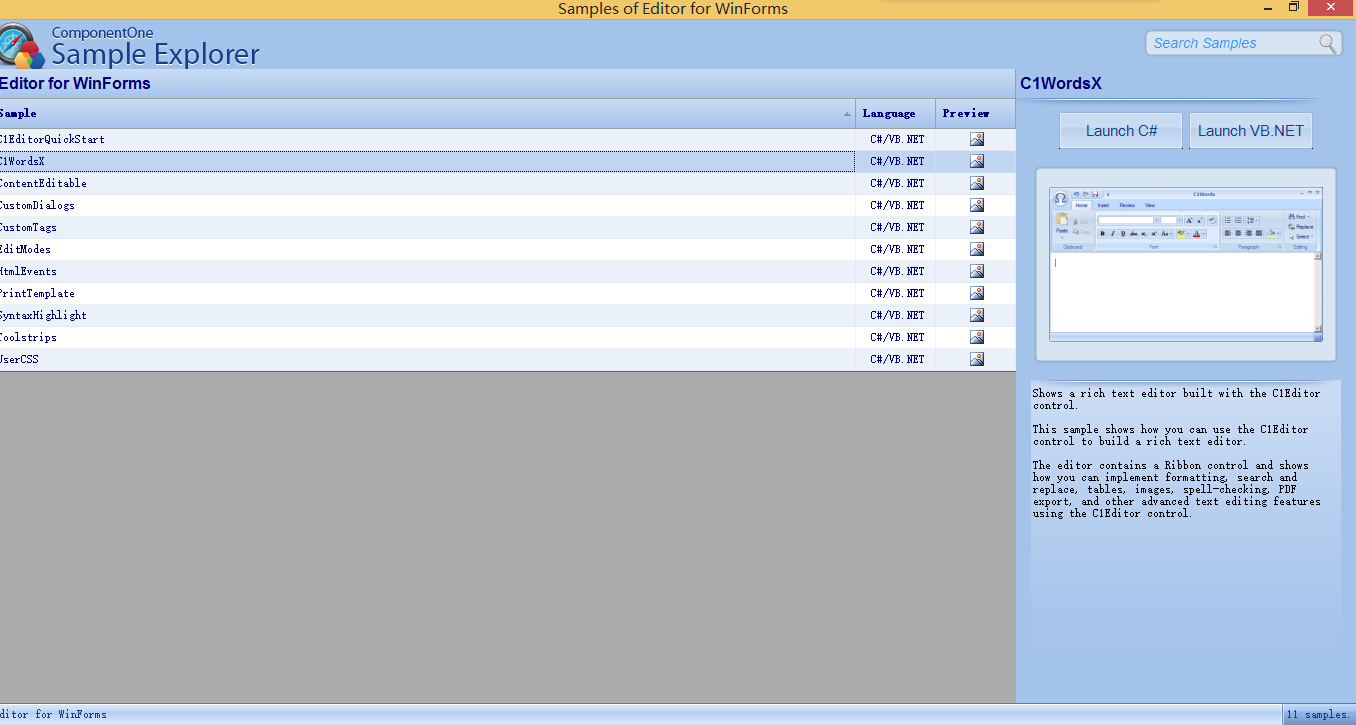Open preview icon for CustomDialogs row
The height and width of the screenshot is (725, 1356).
(x=976, y=205)
